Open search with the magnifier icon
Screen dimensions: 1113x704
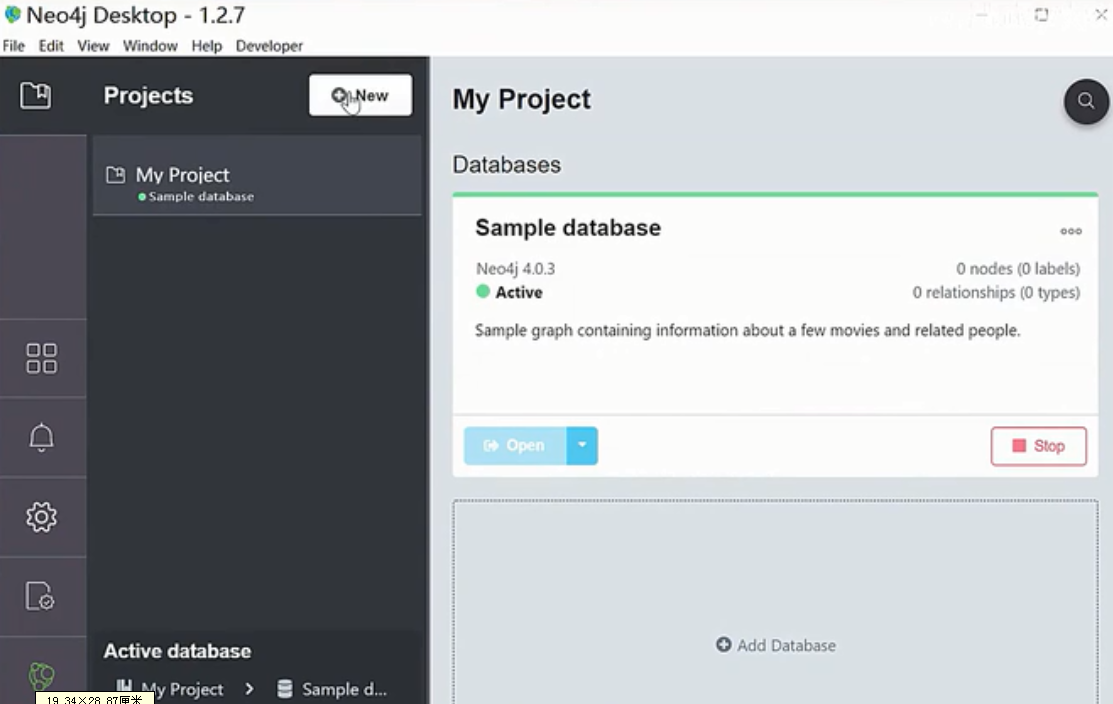click(1086, 101)
